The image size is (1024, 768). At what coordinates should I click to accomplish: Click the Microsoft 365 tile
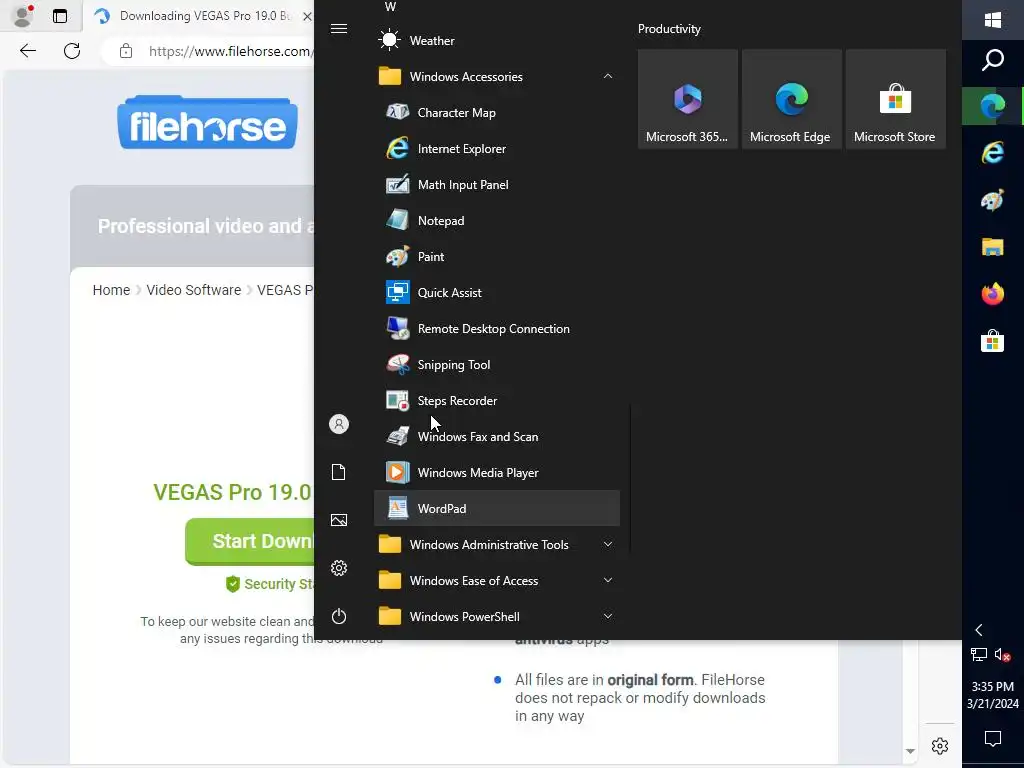tap(687, 99)
